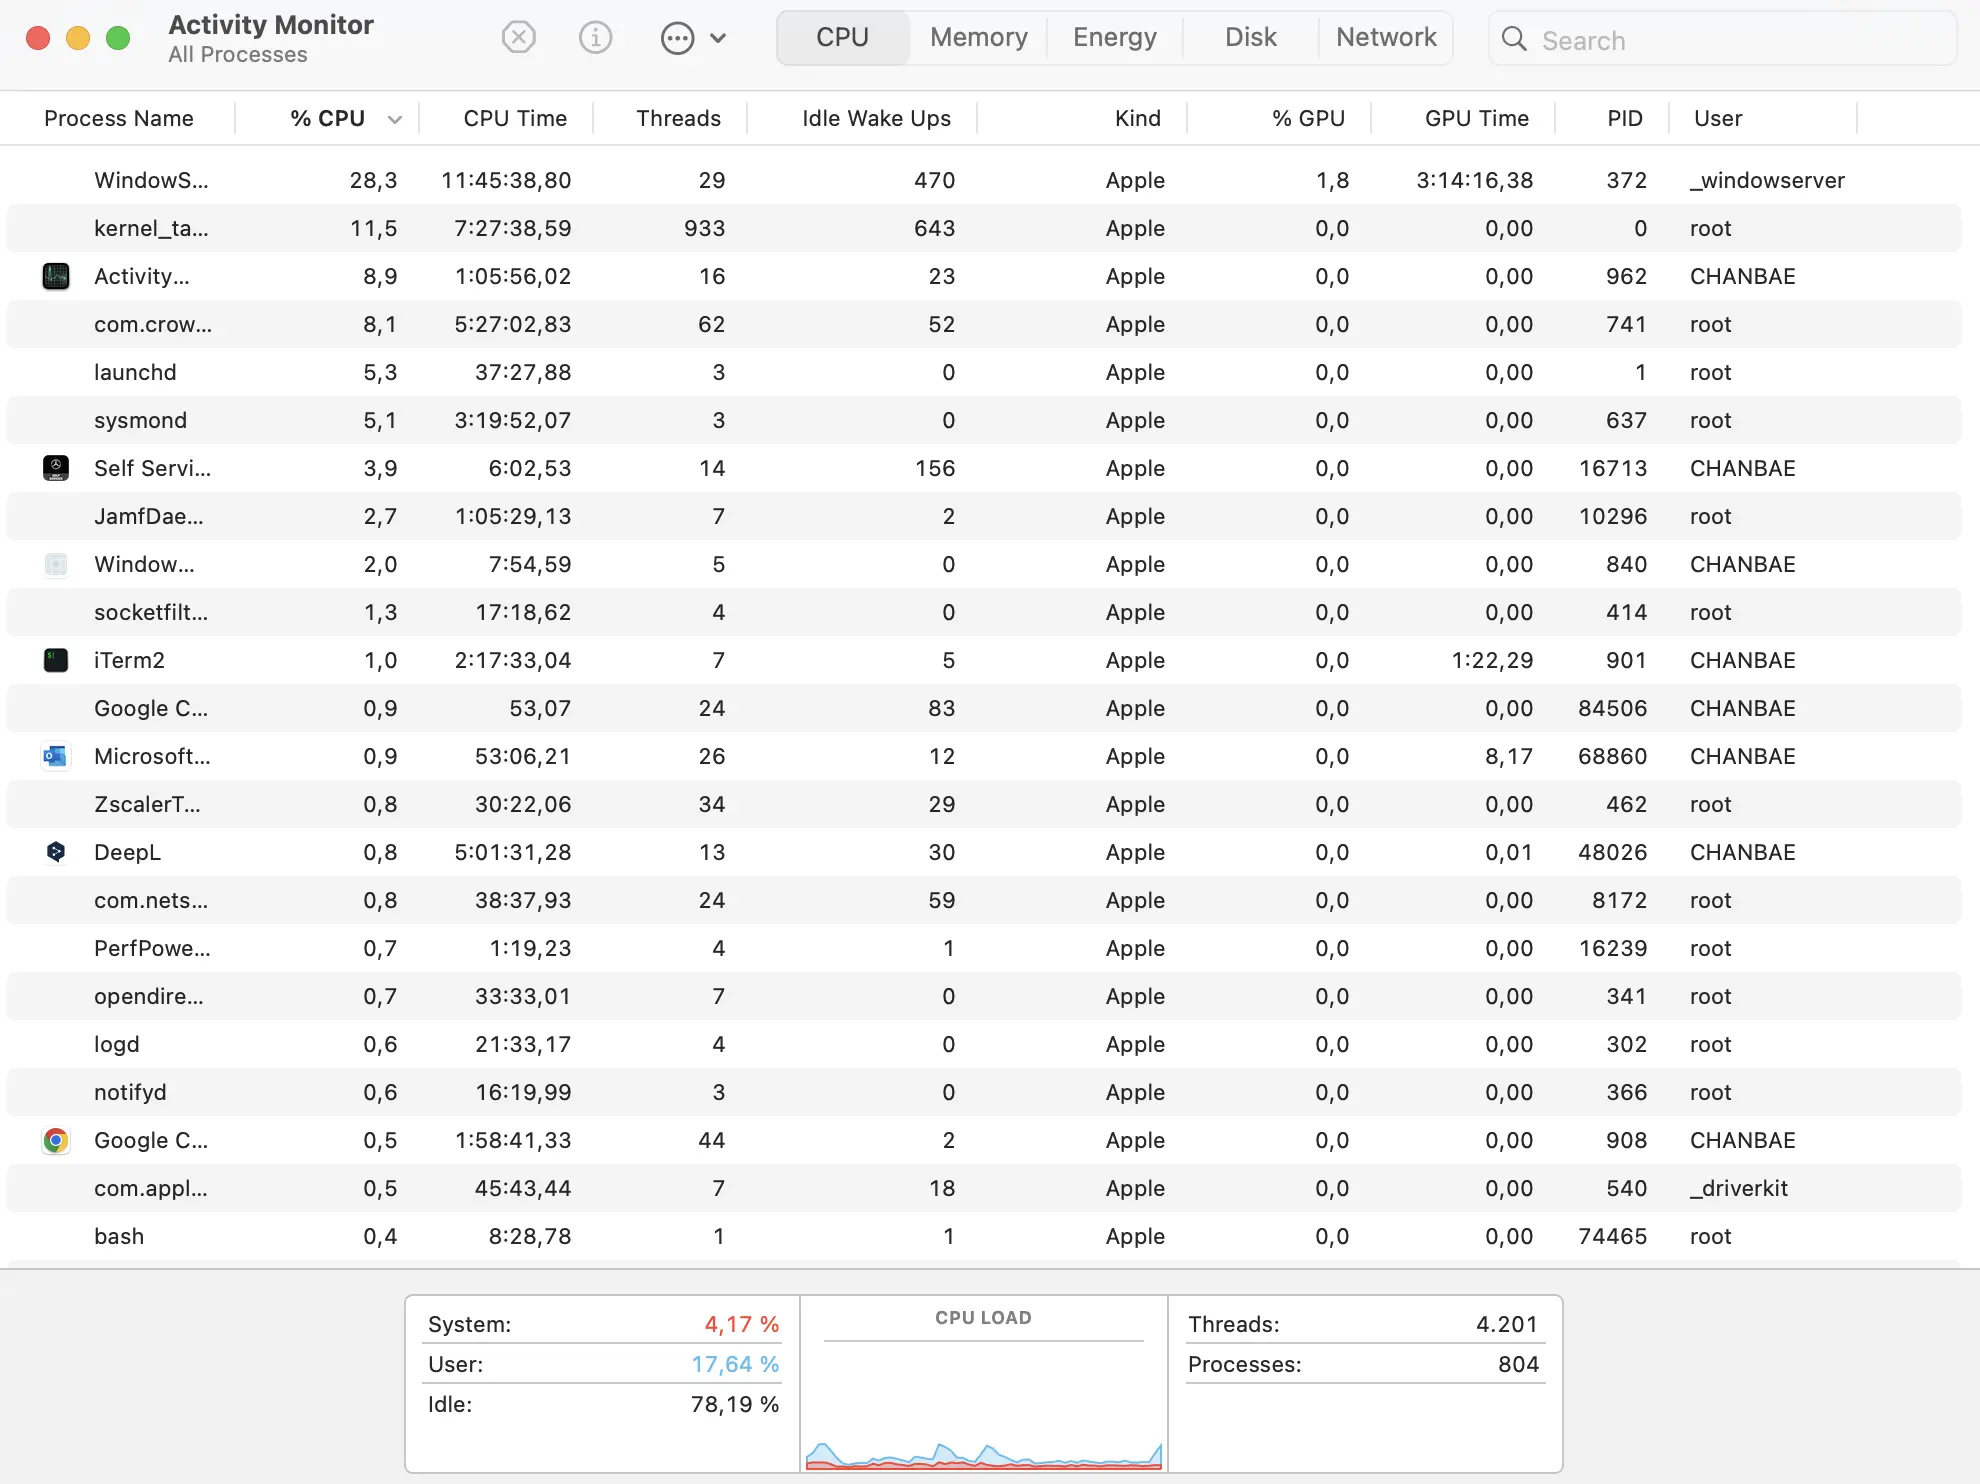
Task: Click the Activity Monitor process icon
Action: 56,276
